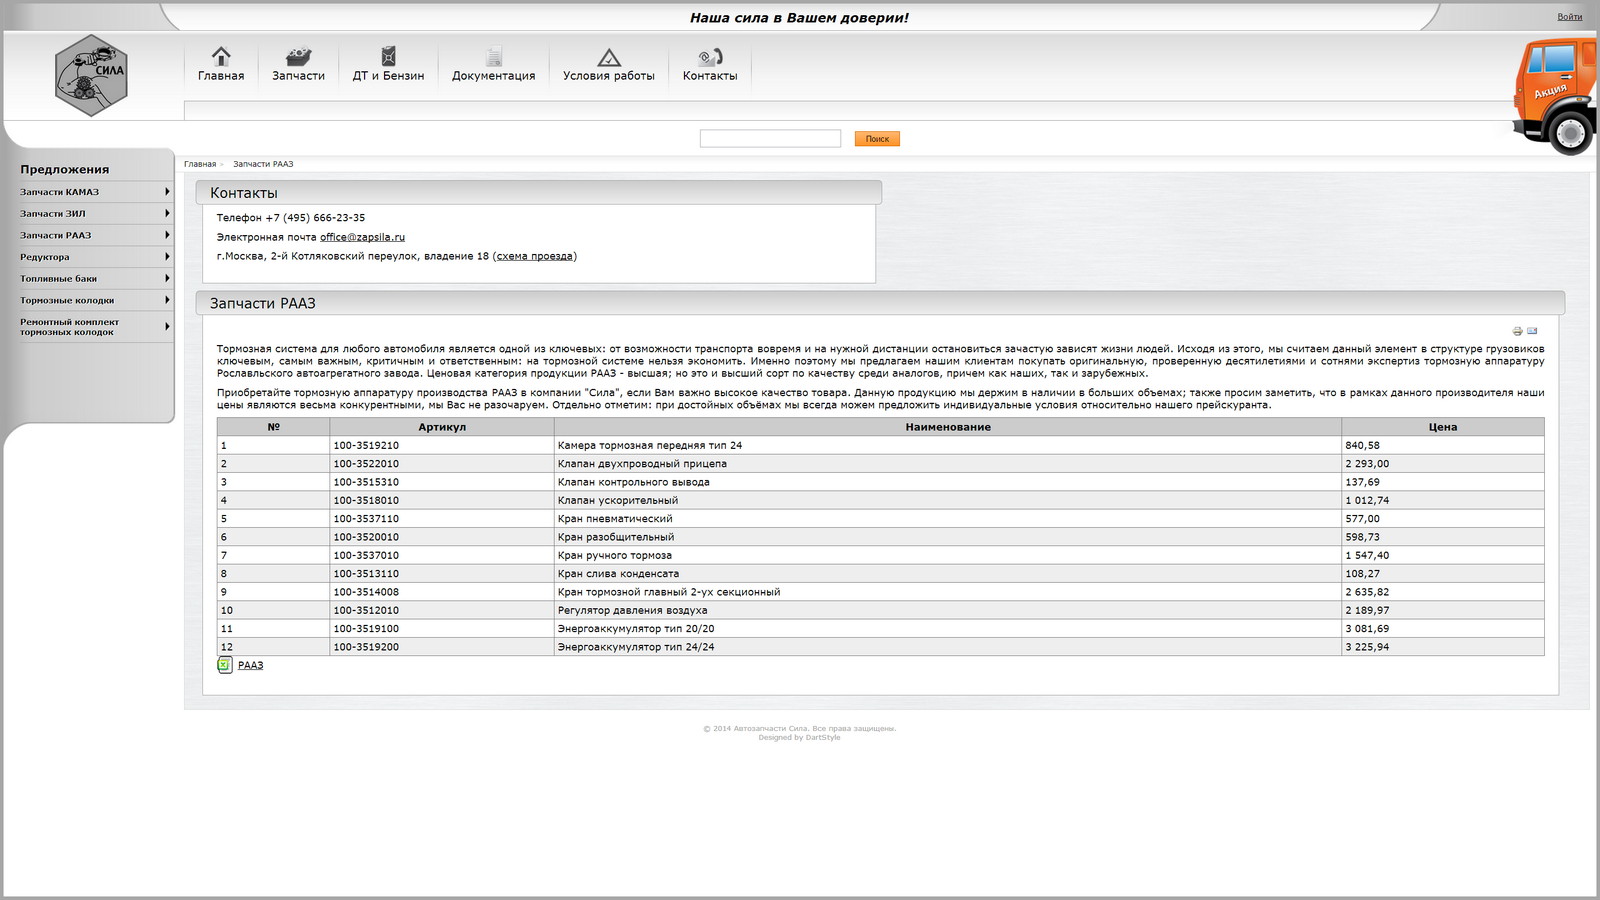
Task: Select Редуктора in the sidebar menu
Action: click(45, 257)
